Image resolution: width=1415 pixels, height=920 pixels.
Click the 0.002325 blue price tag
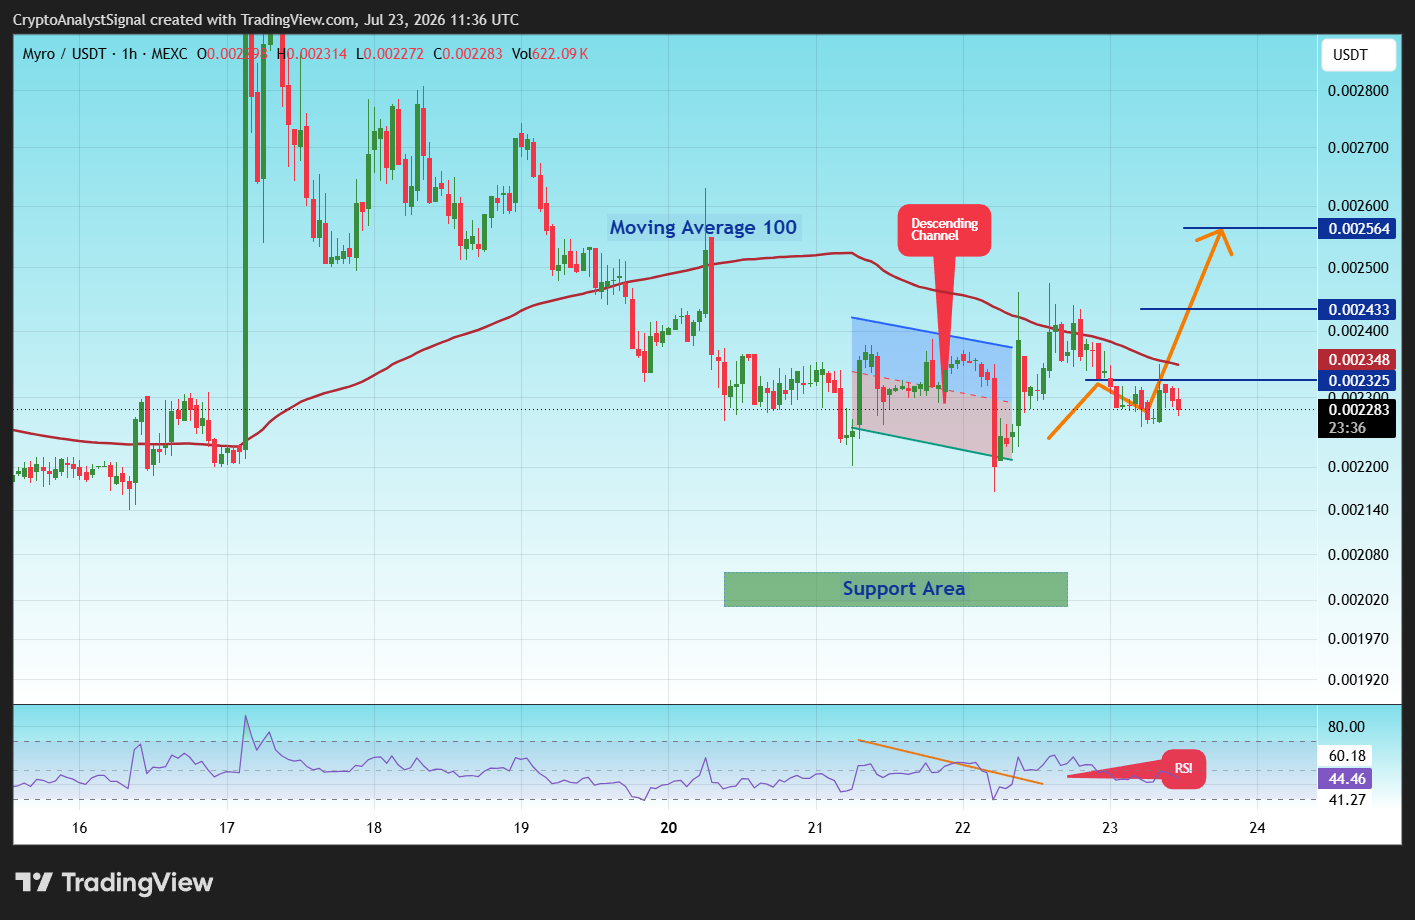[1358, 381]
